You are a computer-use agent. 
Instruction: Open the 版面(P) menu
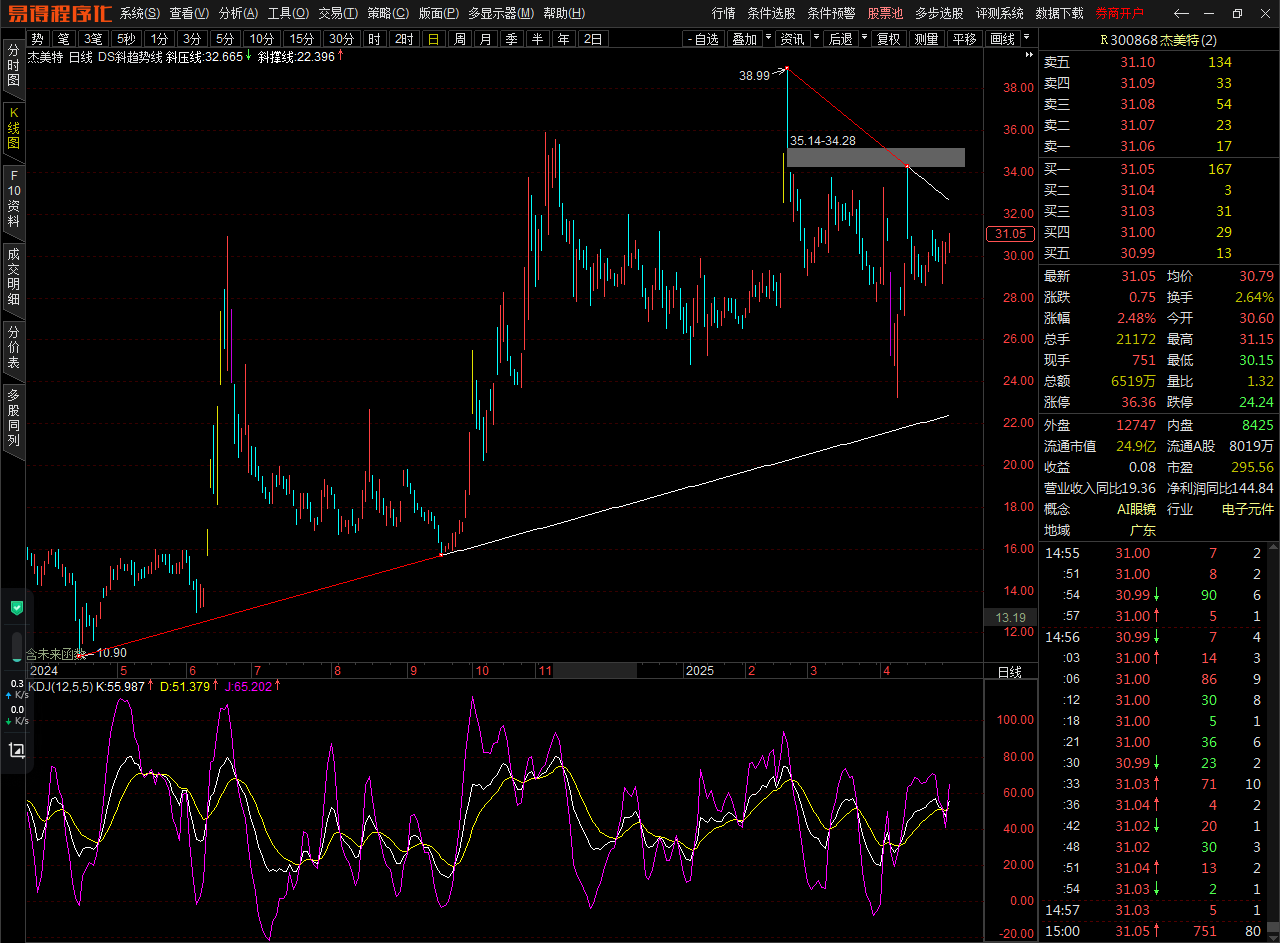tap(438, 13)
